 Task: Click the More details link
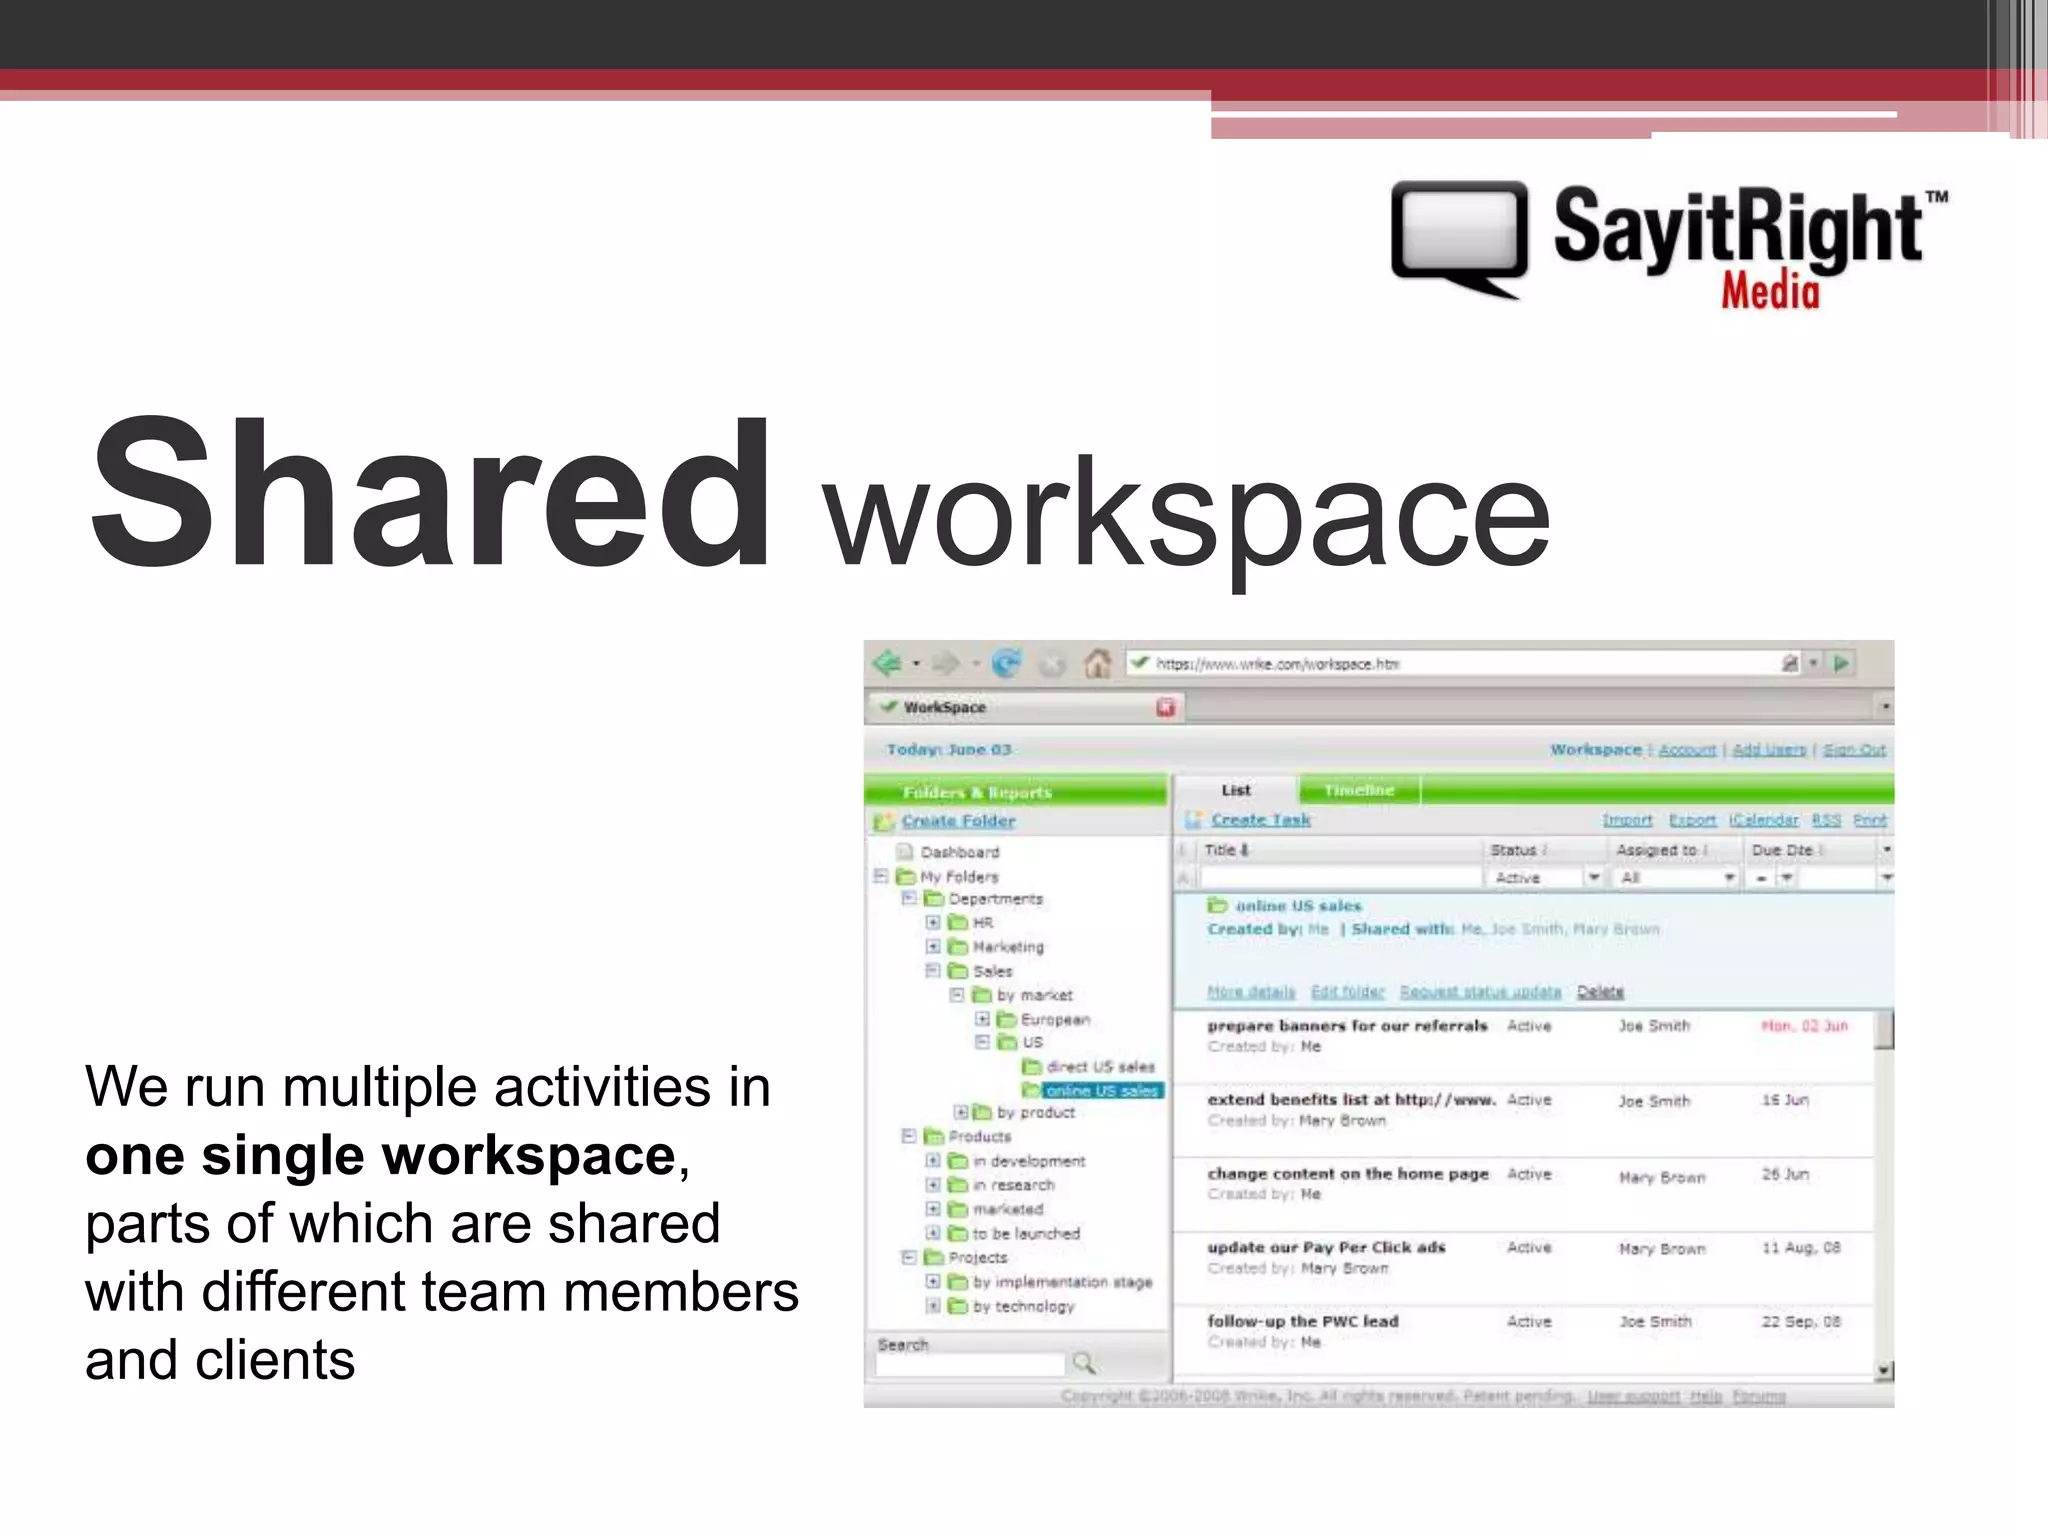(x=1251, y=992)
